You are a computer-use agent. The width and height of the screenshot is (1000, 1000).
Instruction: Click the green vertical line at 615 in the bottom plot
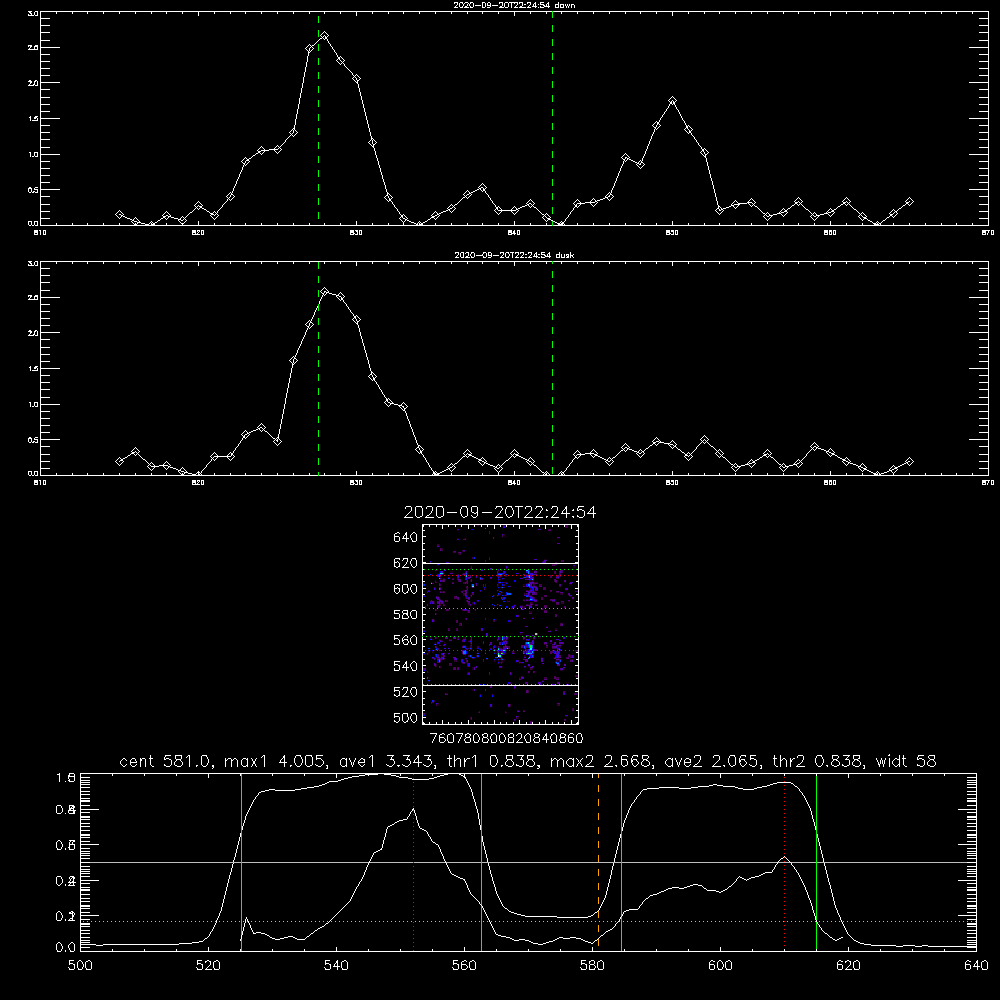coord(816,862)
